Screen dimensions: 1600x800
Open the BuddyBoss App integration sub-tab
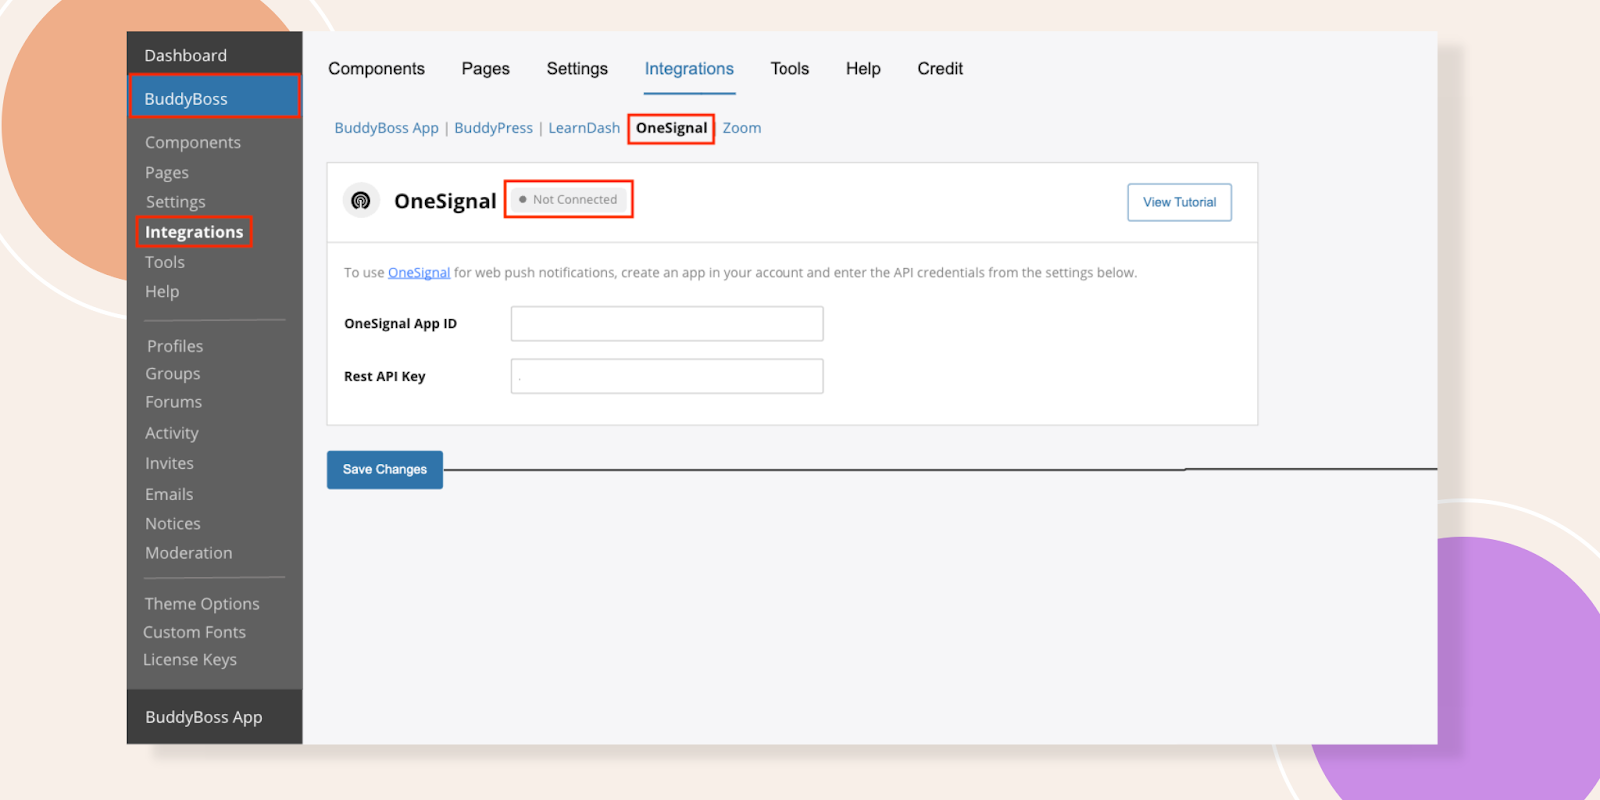tap(386, 128)
